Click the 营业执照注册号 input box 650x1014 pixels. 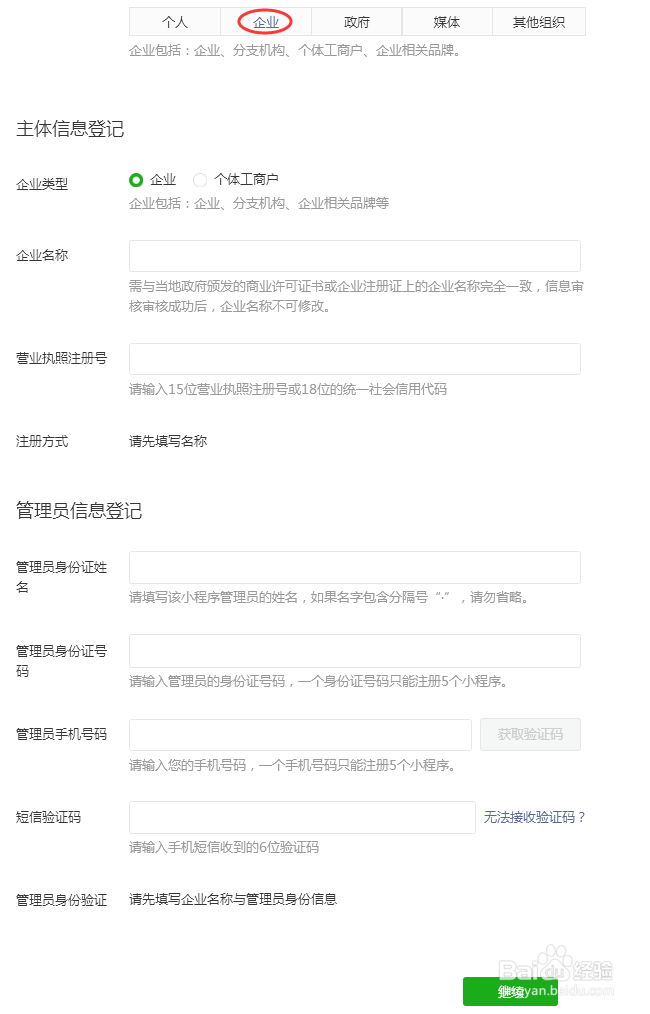354,359
